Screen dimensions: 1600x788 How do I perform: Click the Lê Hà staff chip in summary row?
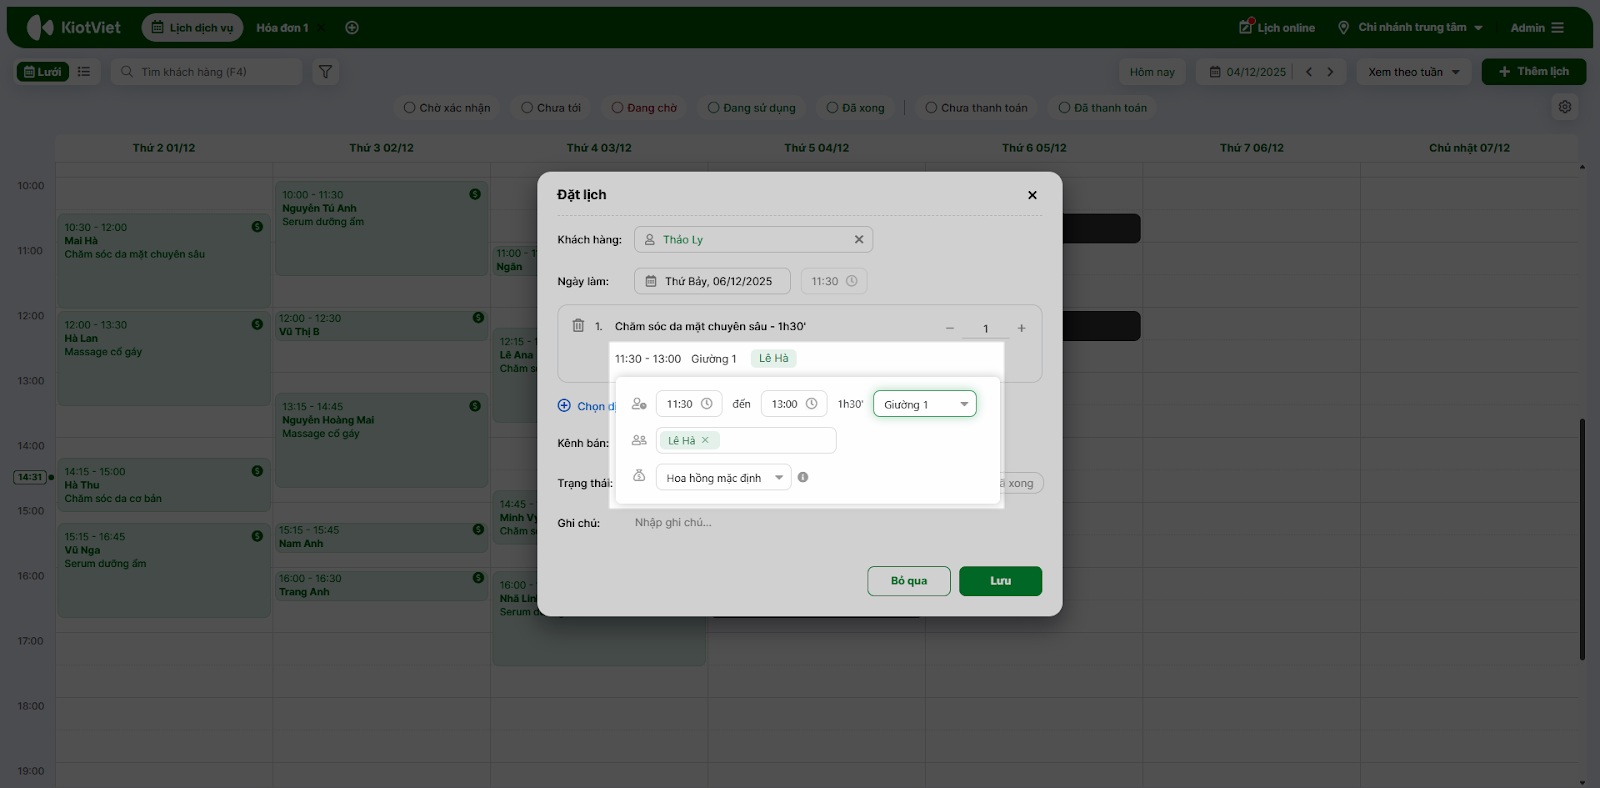coord(773,358)
